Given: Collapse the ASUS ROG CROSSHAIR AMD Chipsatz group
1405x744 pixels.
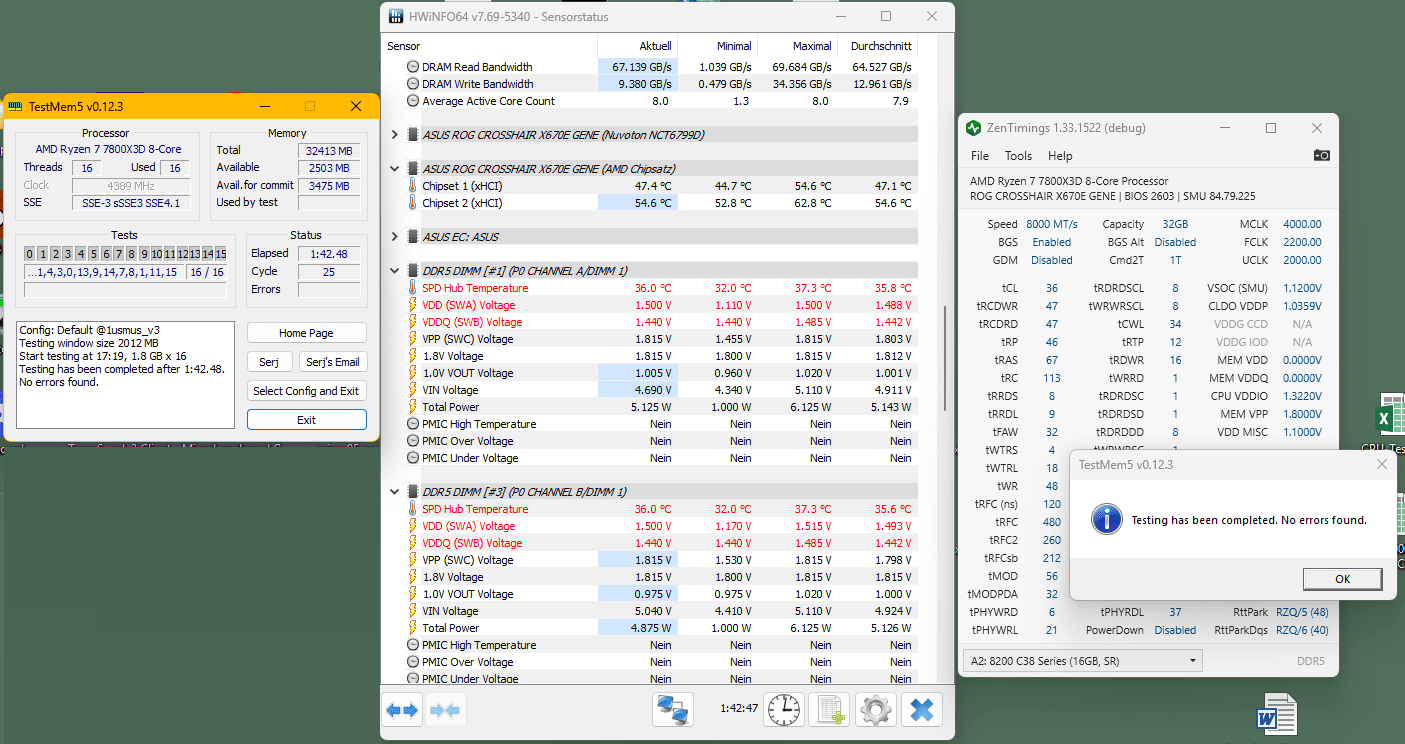Looking at the screenshot, I should pyautogui.click(x=395, y=169).
